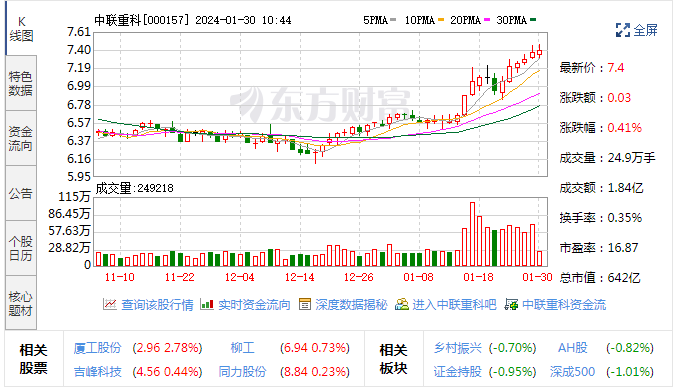Click the 总市值 value 642亿
Viewport: 675px width, 389px height.
[x=624, y=278]
